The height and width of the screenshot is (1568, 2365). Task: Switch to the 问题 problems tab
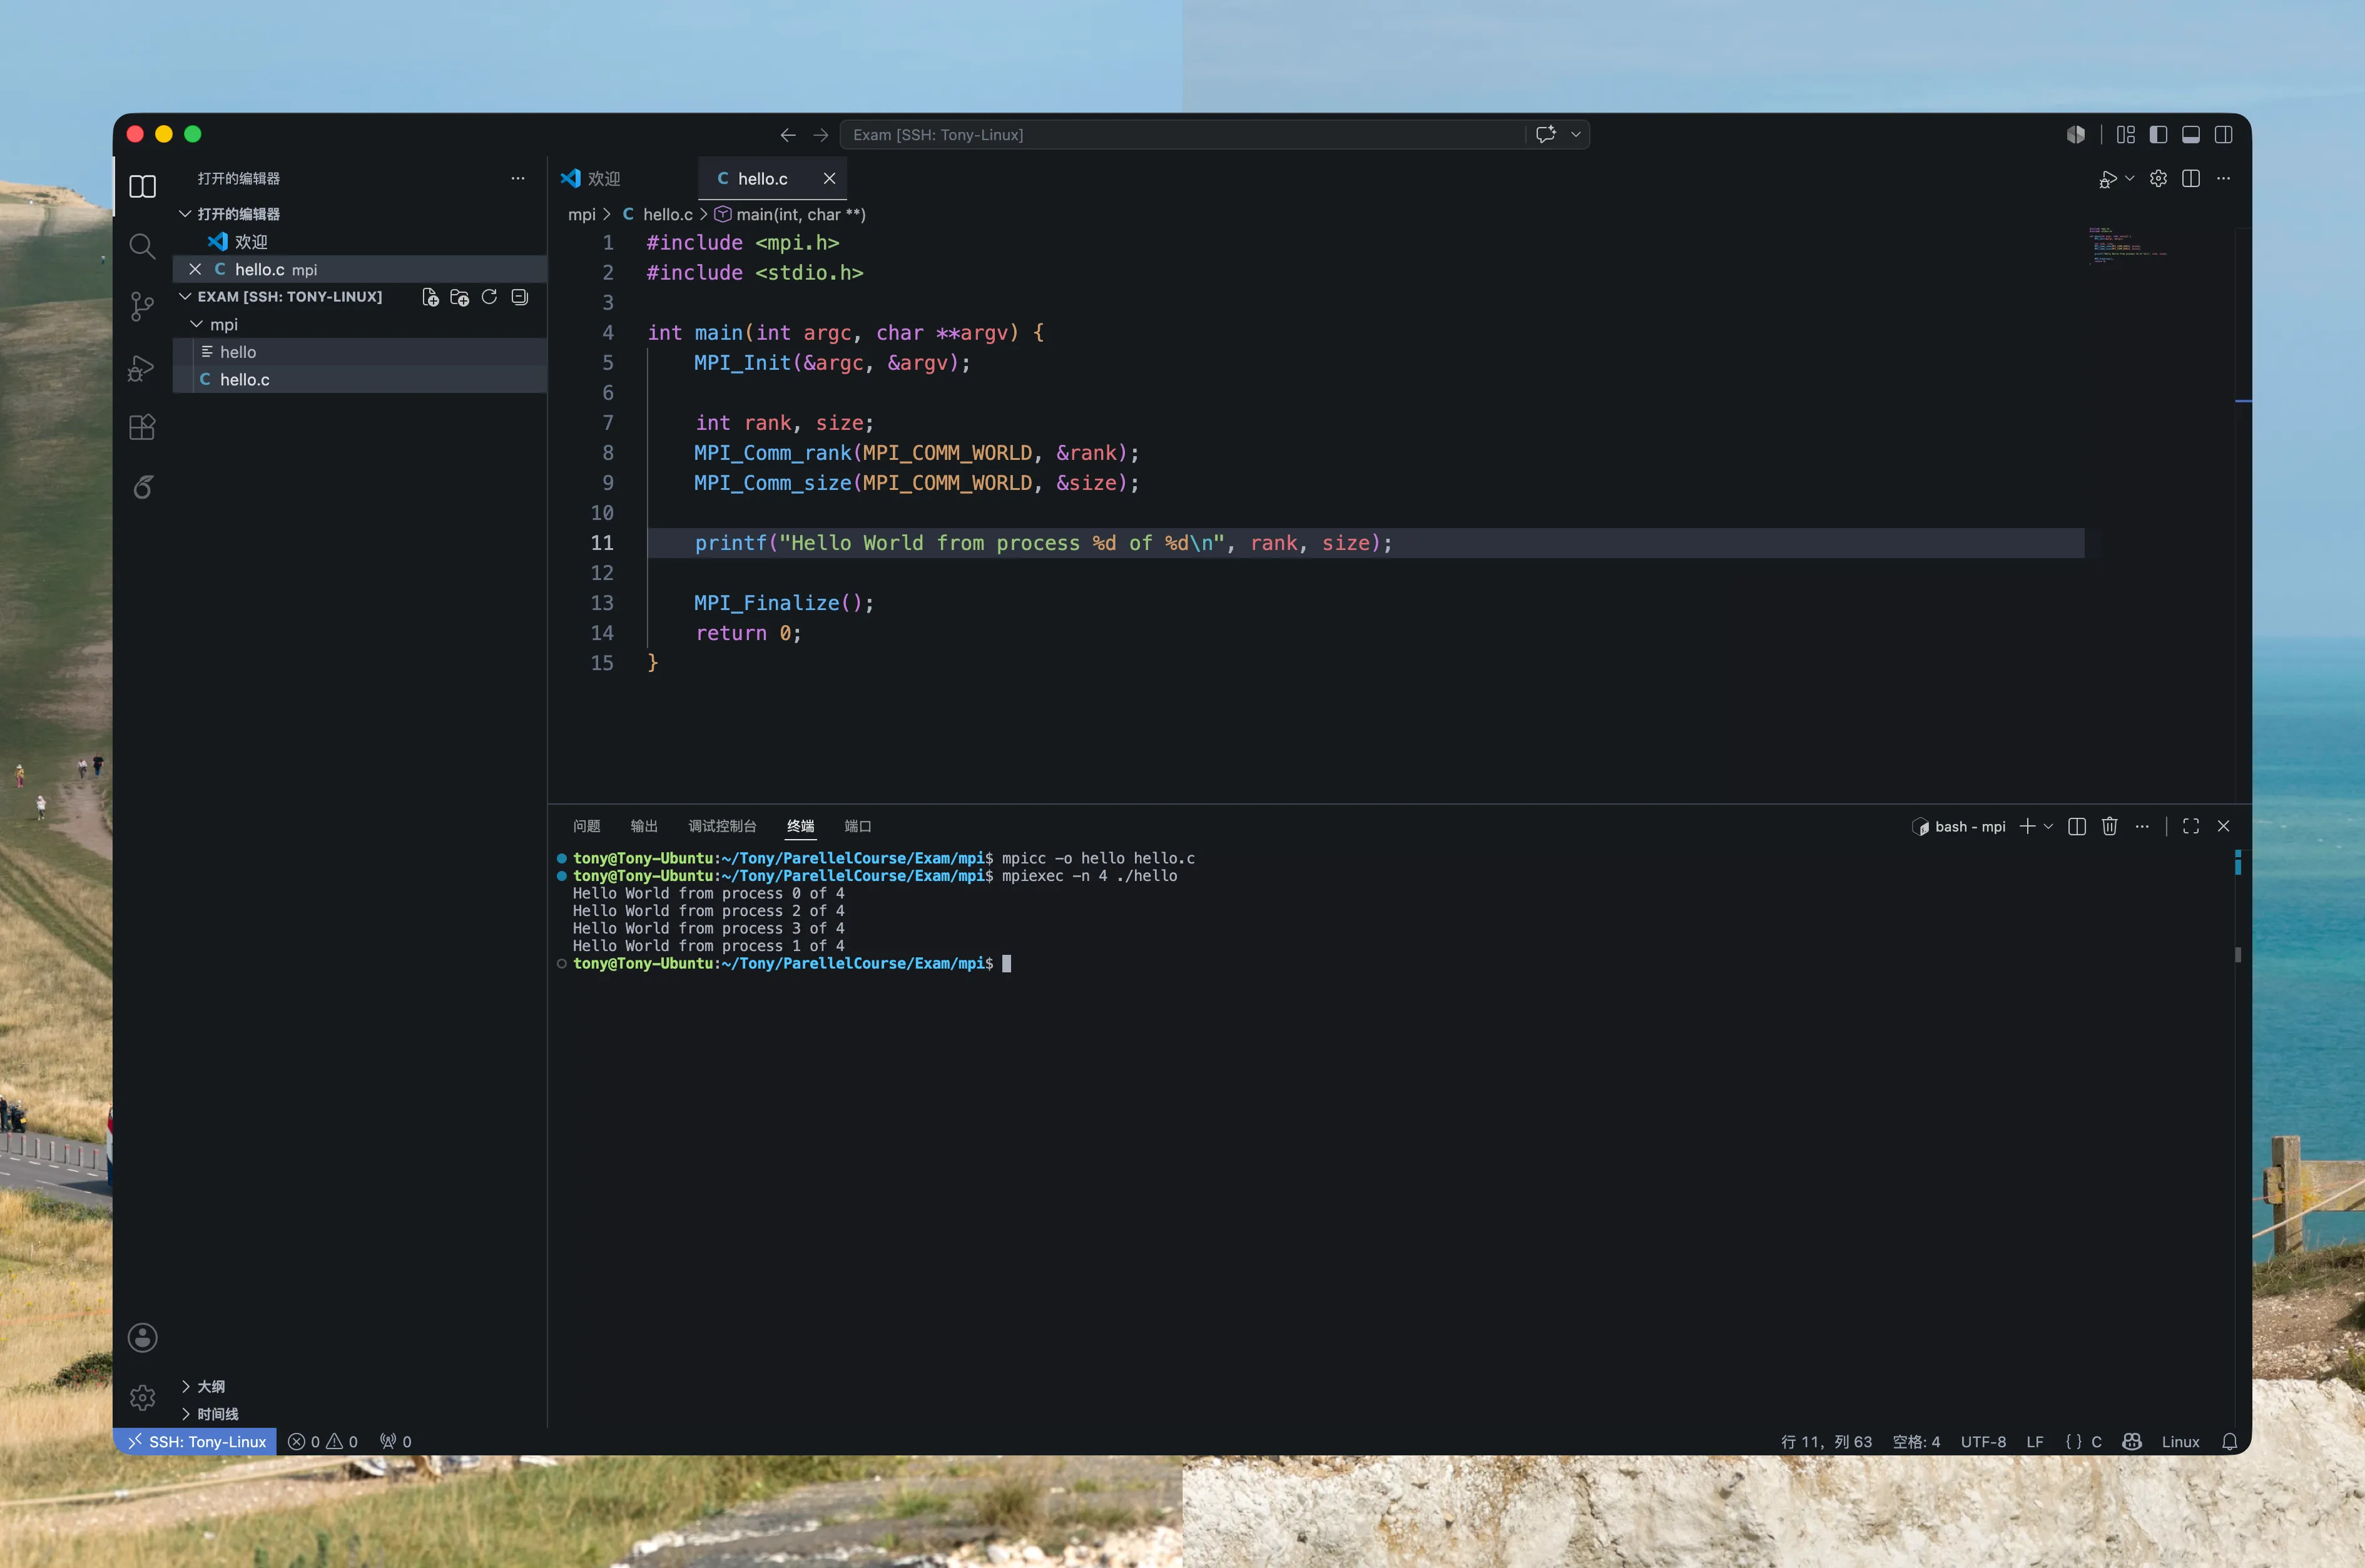pos(587,827)
